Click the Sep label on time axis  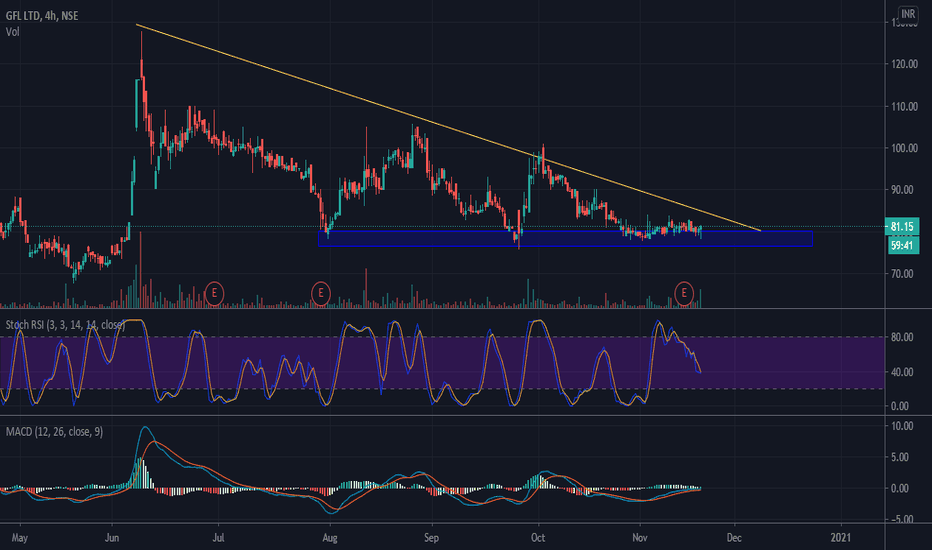432,538
